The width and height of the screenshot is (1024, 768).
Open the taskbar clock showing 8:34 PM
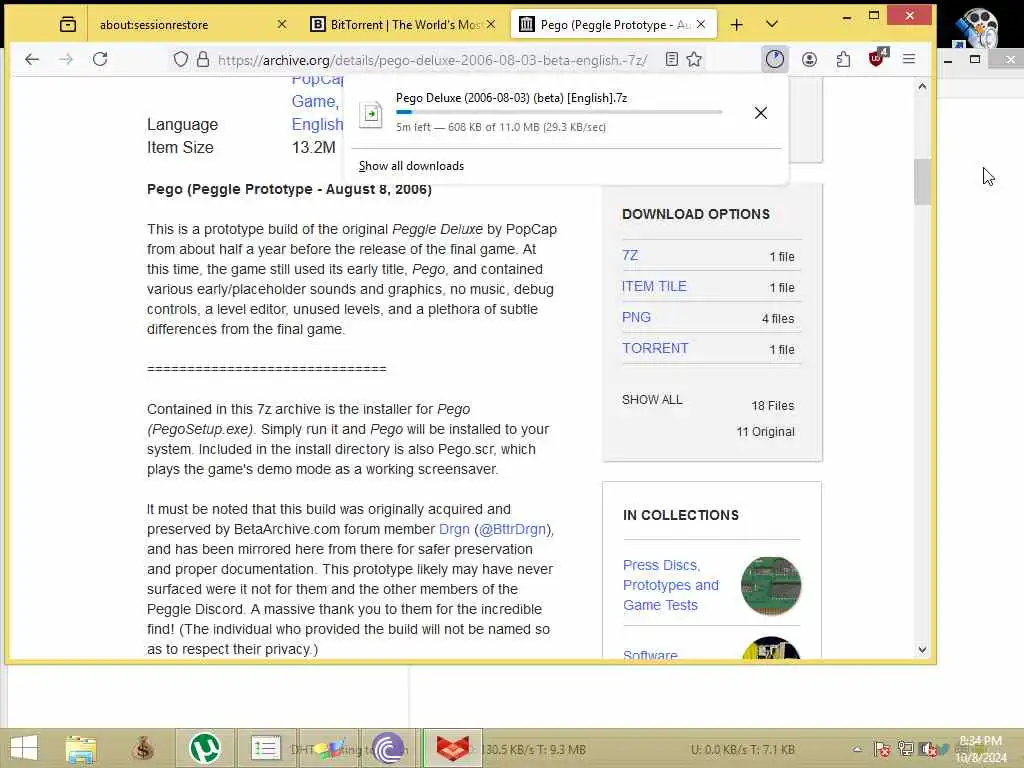pyautogui.click(x=981, y=749)
